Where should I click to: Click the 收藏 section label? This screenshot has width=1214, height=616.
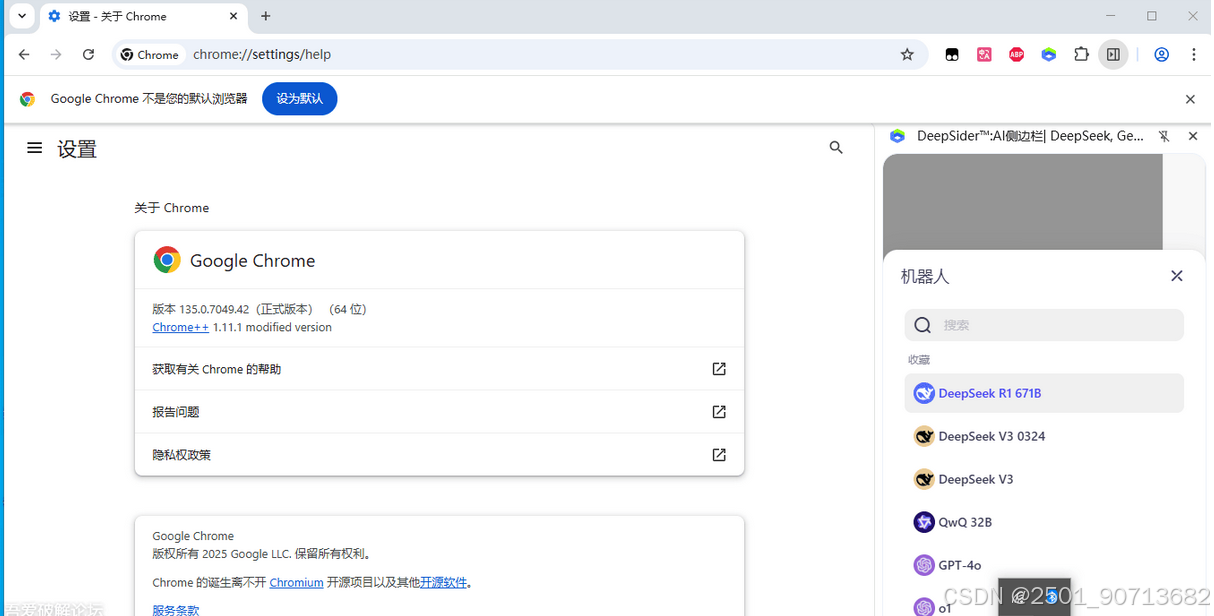(919, 360)
